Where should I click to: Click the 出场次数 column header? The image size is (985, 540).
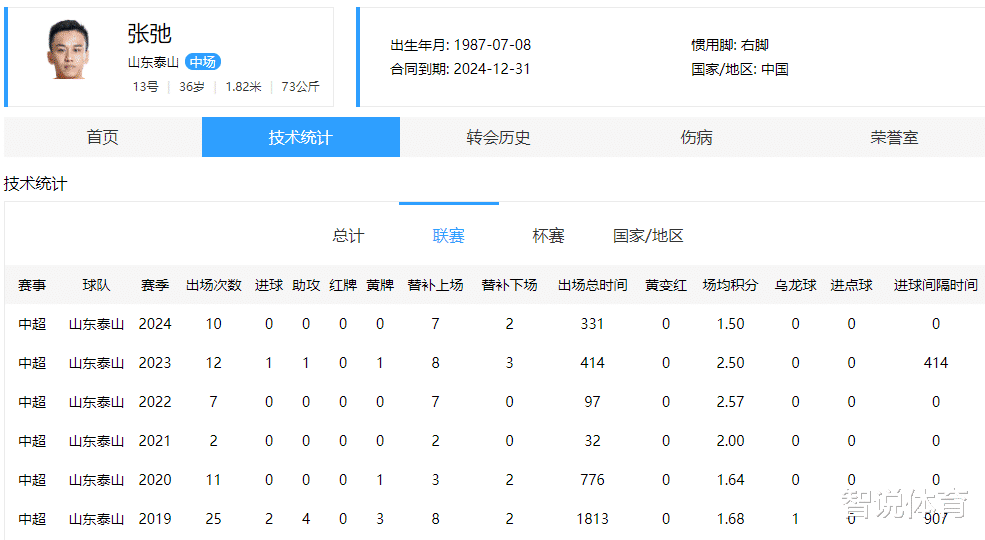coord(214,285)
